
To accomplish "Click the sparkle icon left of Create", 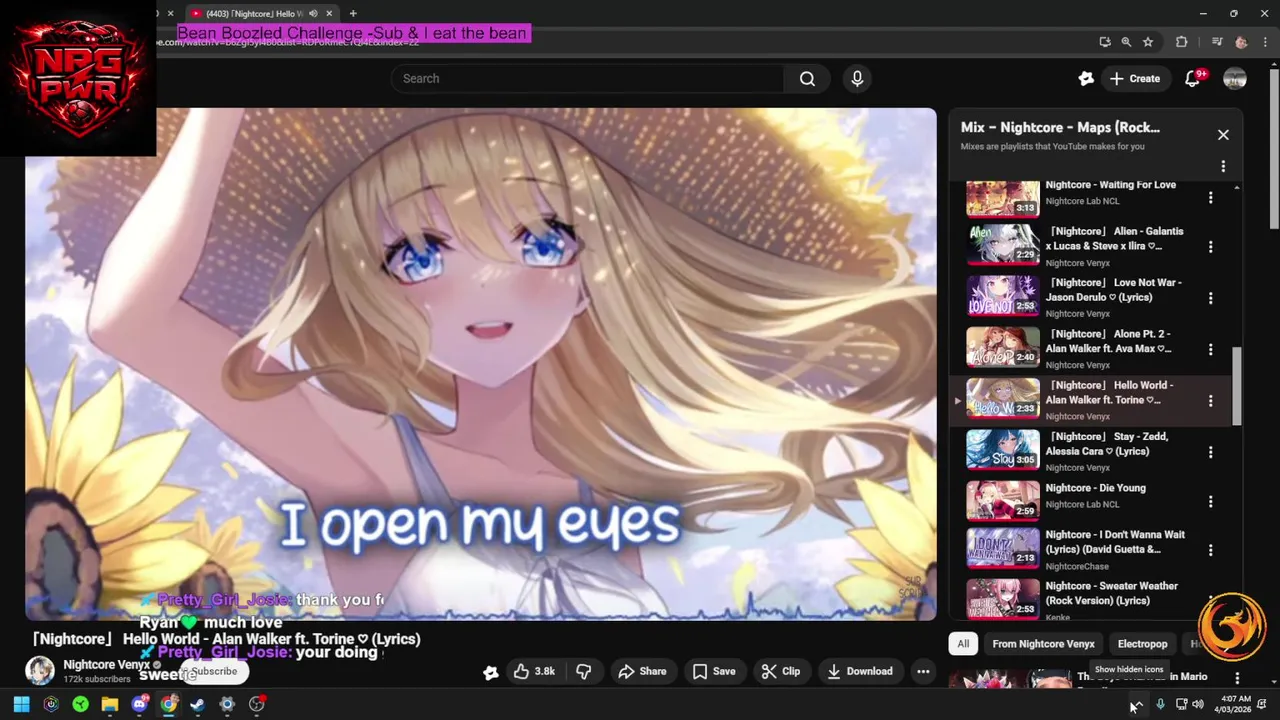I will [1086, 79].
